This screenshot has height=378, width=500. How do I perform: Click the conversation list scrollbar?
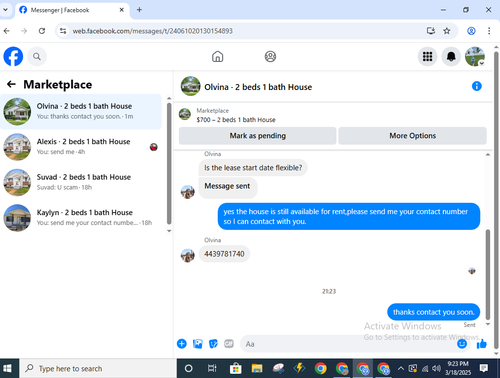pos(169,163)
